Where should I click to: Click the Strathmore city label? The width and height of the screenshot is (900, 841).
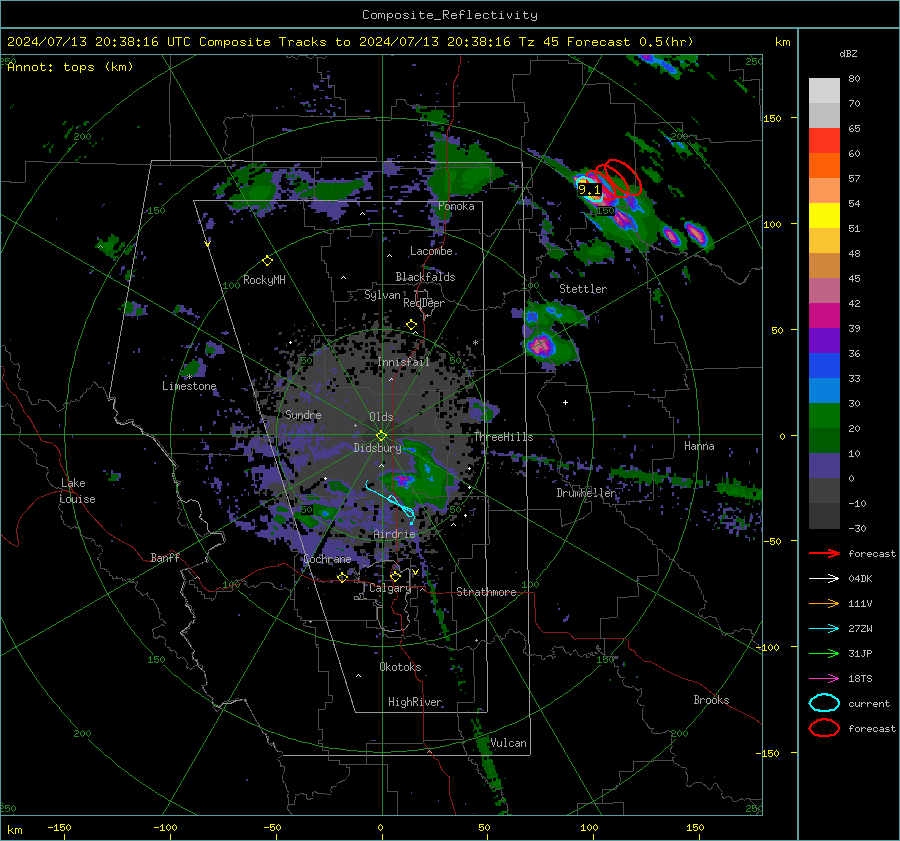coord(486,592)
